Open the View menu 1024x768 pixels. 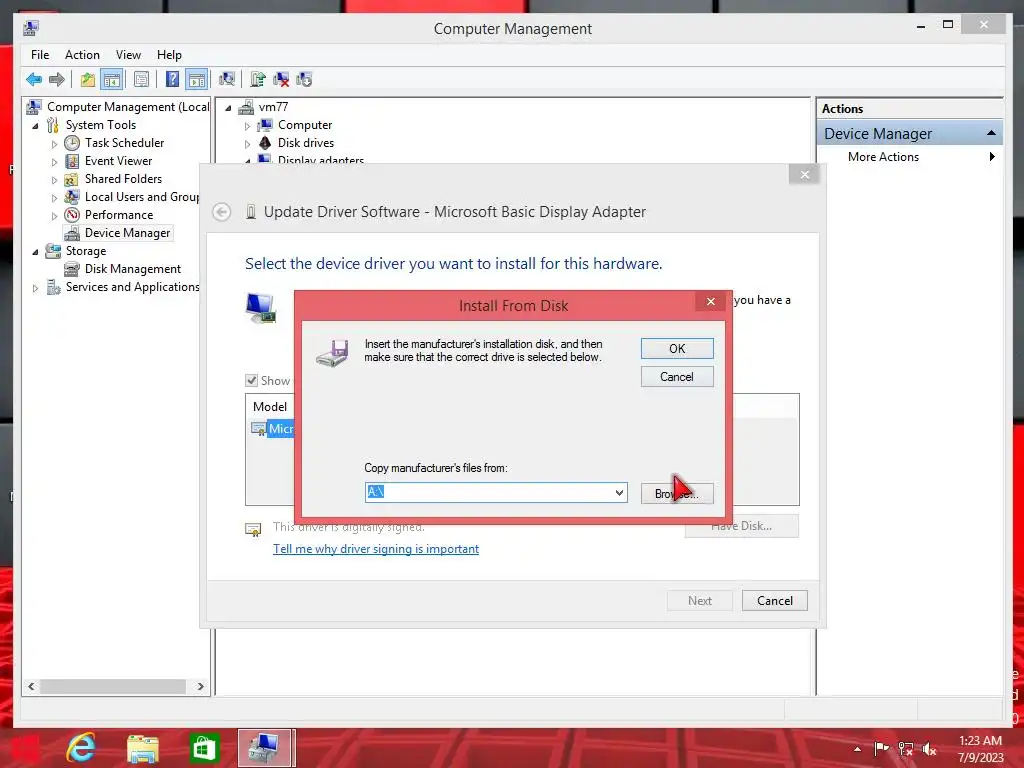pos(128,55)
